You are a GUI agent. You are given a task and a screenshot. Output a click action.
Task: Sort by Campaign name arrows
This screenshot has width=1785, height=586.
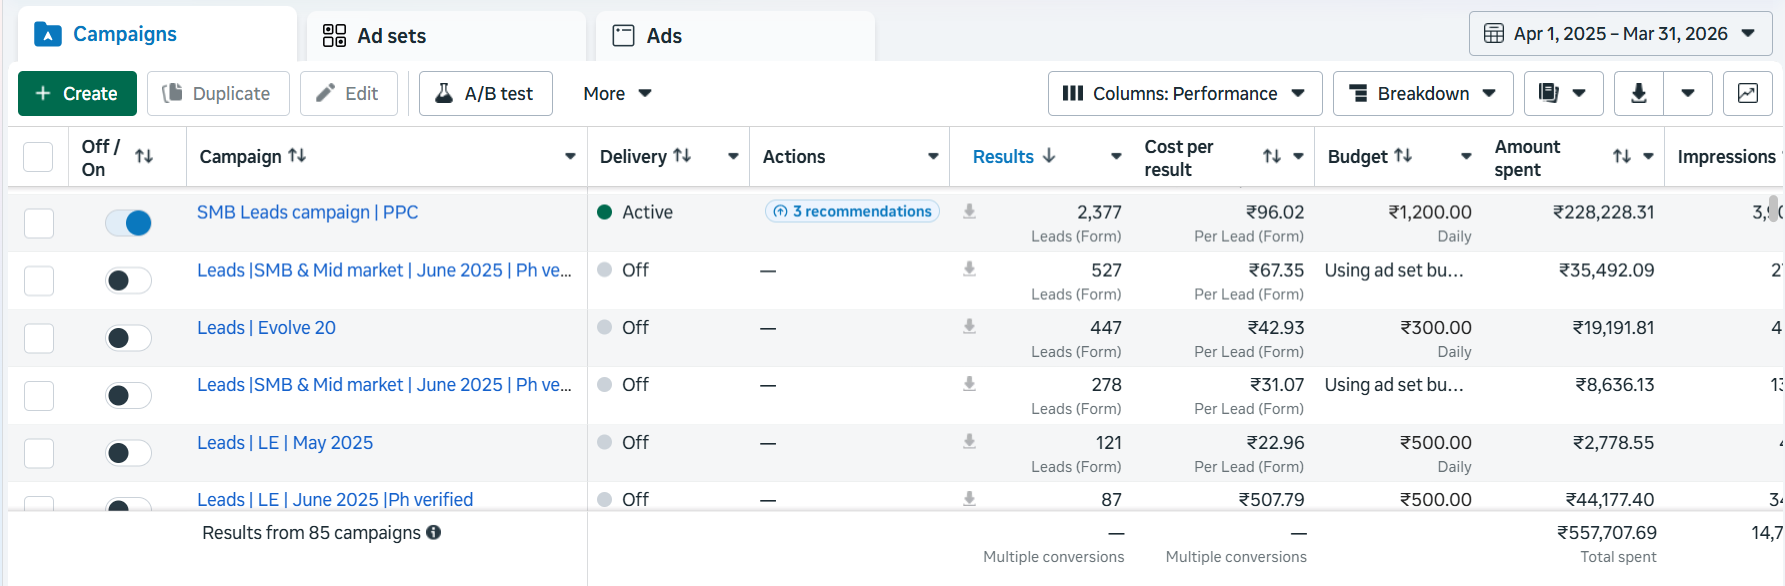297,155
